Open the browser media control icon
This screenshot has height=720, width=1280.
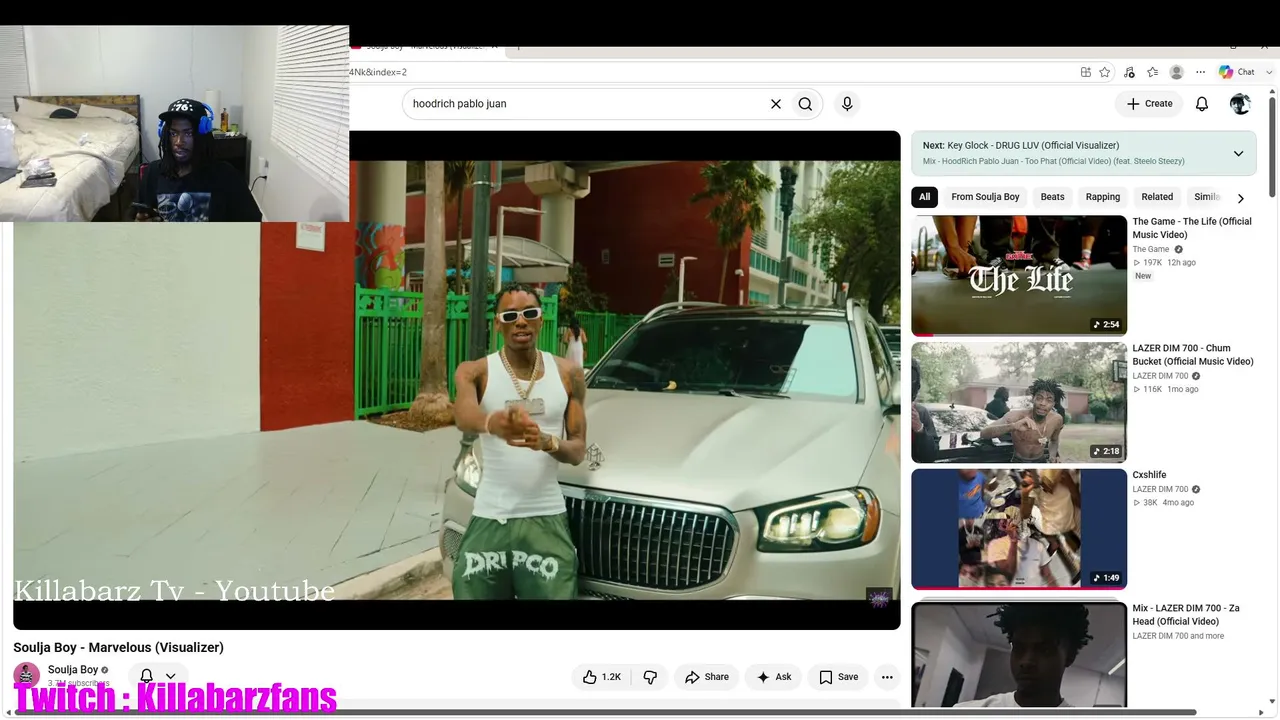coord(1129,72)
